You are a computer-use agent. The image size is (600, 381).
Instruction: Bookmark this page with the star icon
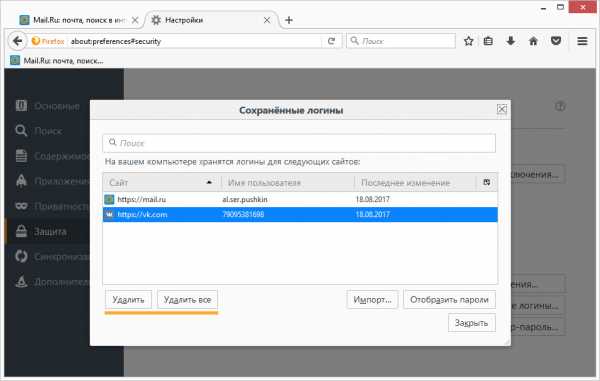coord(468,41)
